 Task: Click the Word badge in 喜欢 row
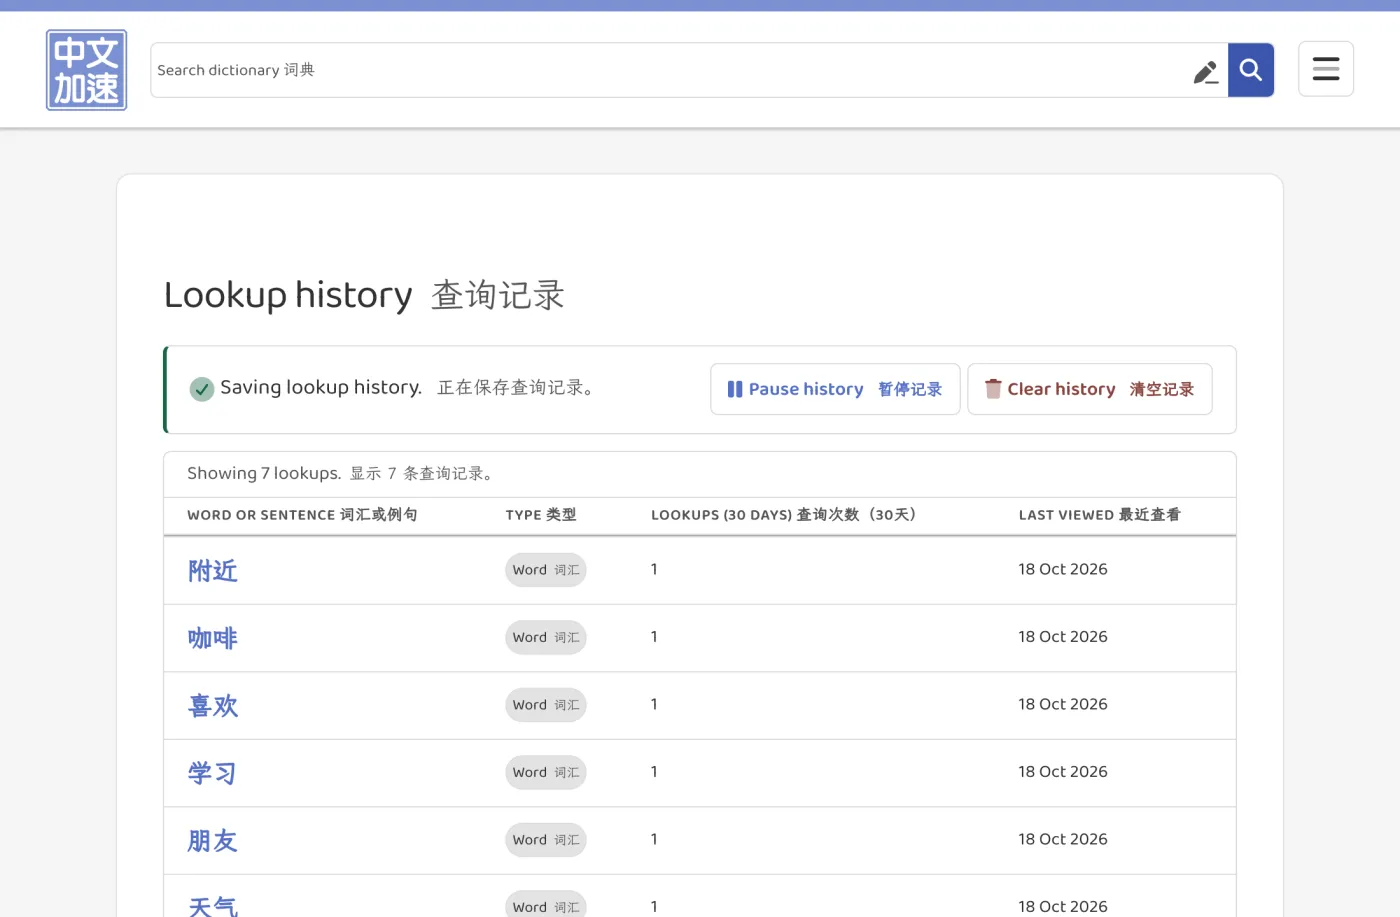tap(546, 705)
